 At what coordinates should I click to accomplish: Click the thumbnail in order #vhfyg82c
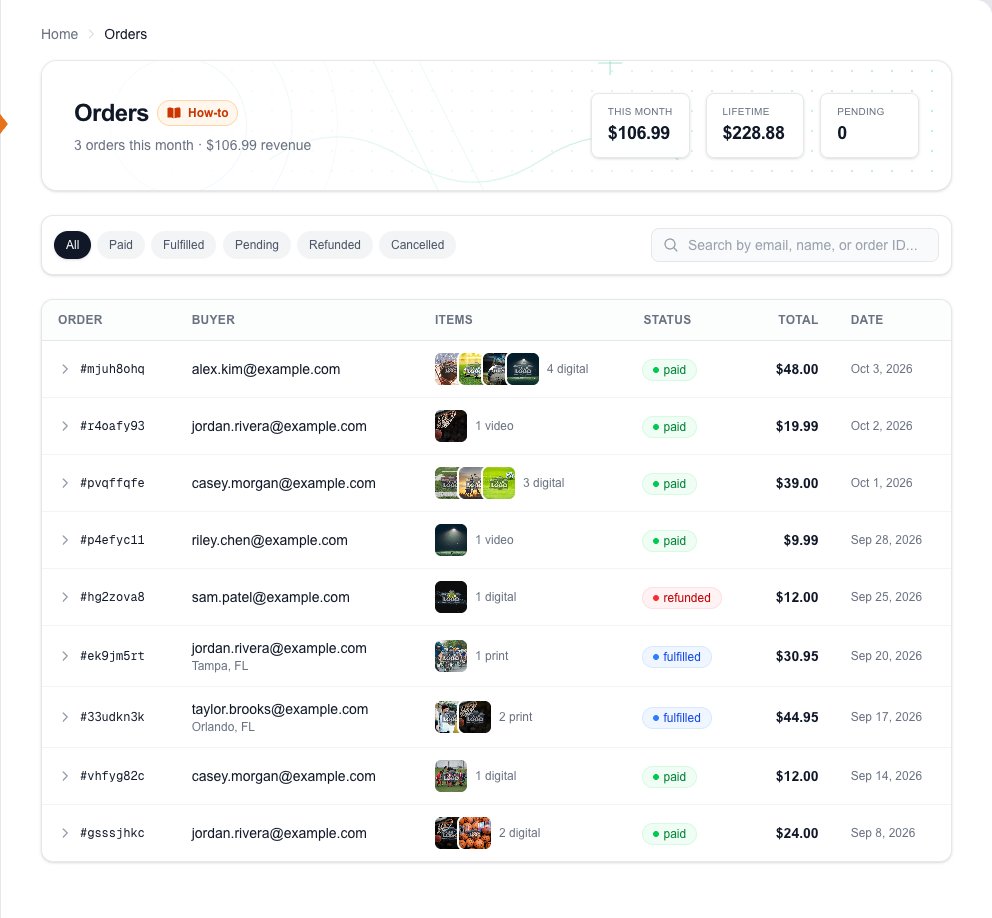click(450, 776)
